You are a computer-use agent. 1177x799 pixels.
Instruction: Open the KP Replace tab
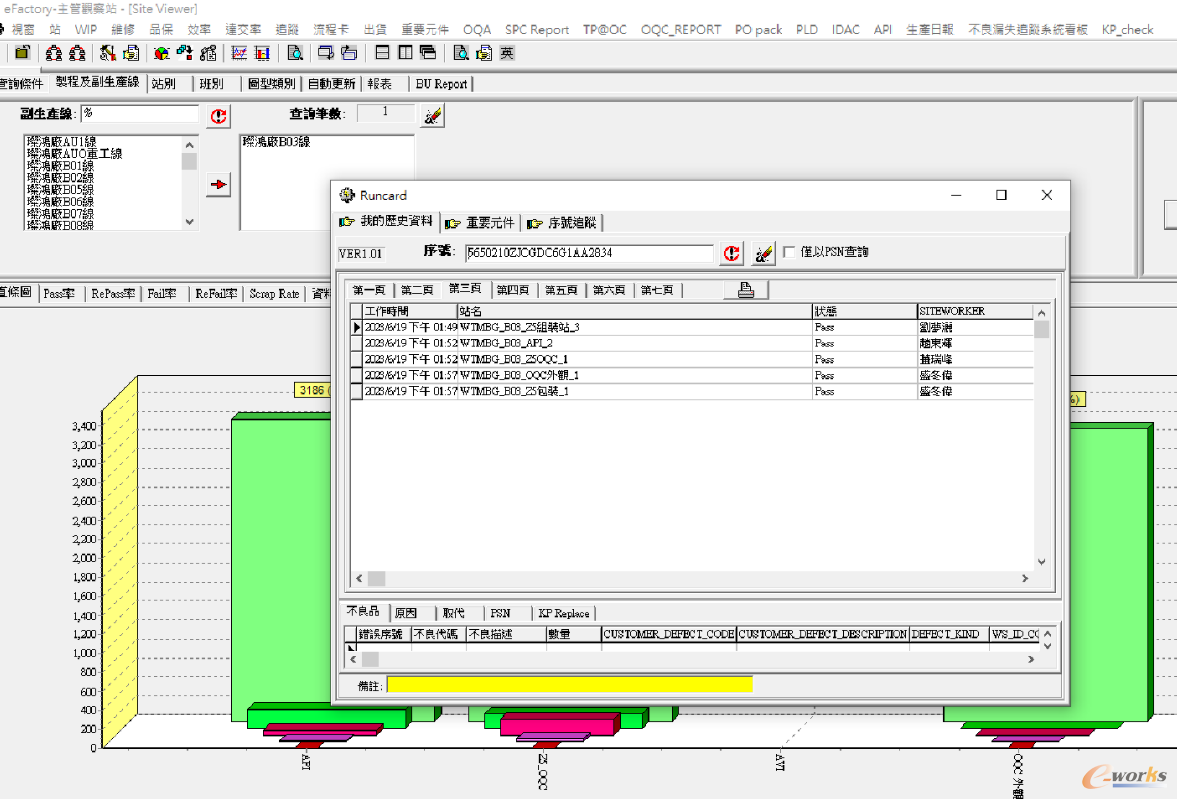point(564,614)
